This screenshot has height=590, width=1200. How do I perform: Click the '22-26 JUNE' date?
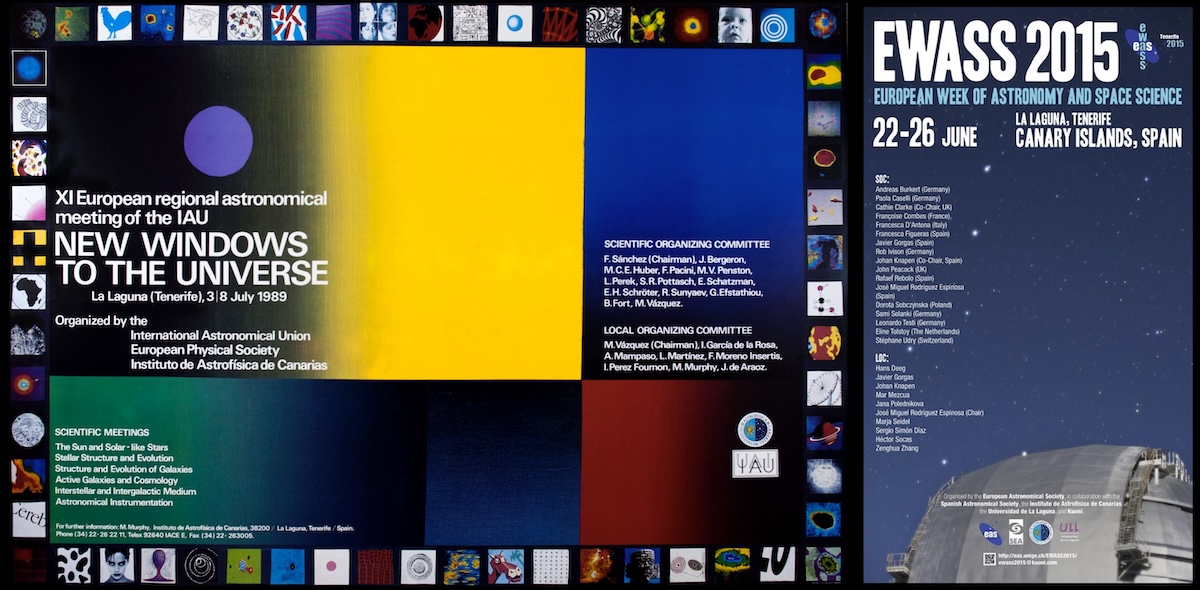[924, 132]
